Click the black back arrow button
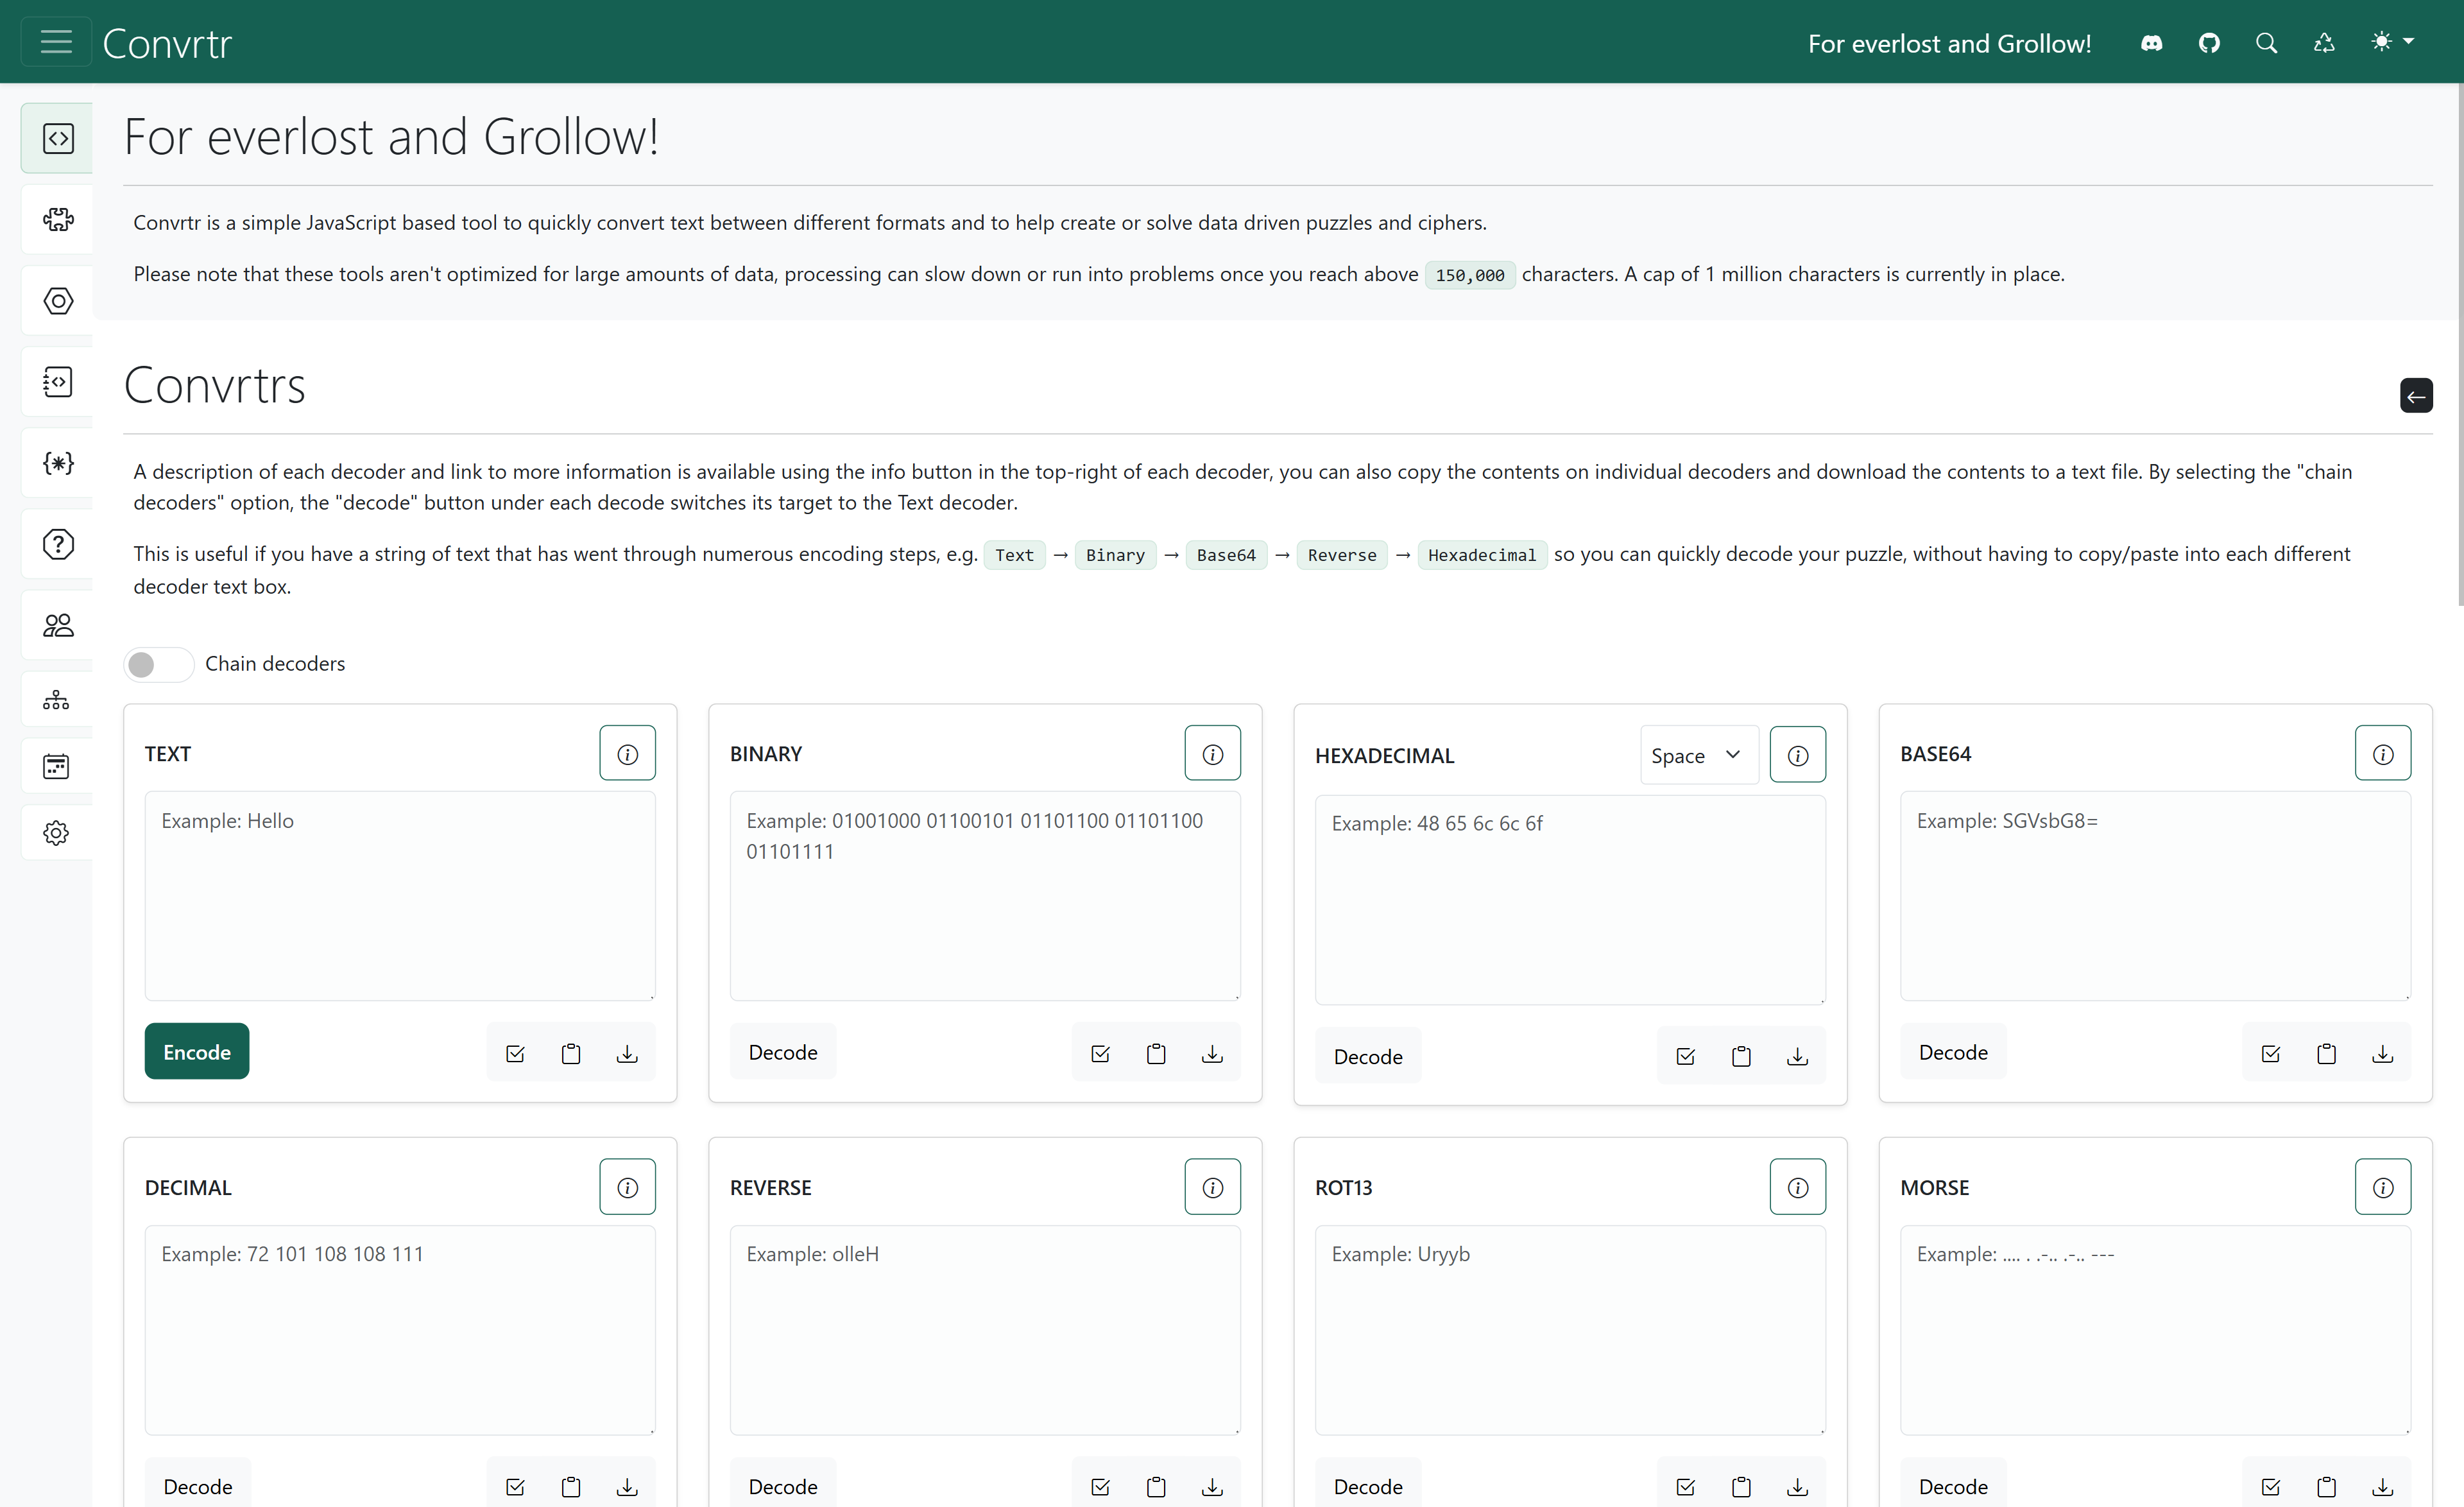 2416,396
